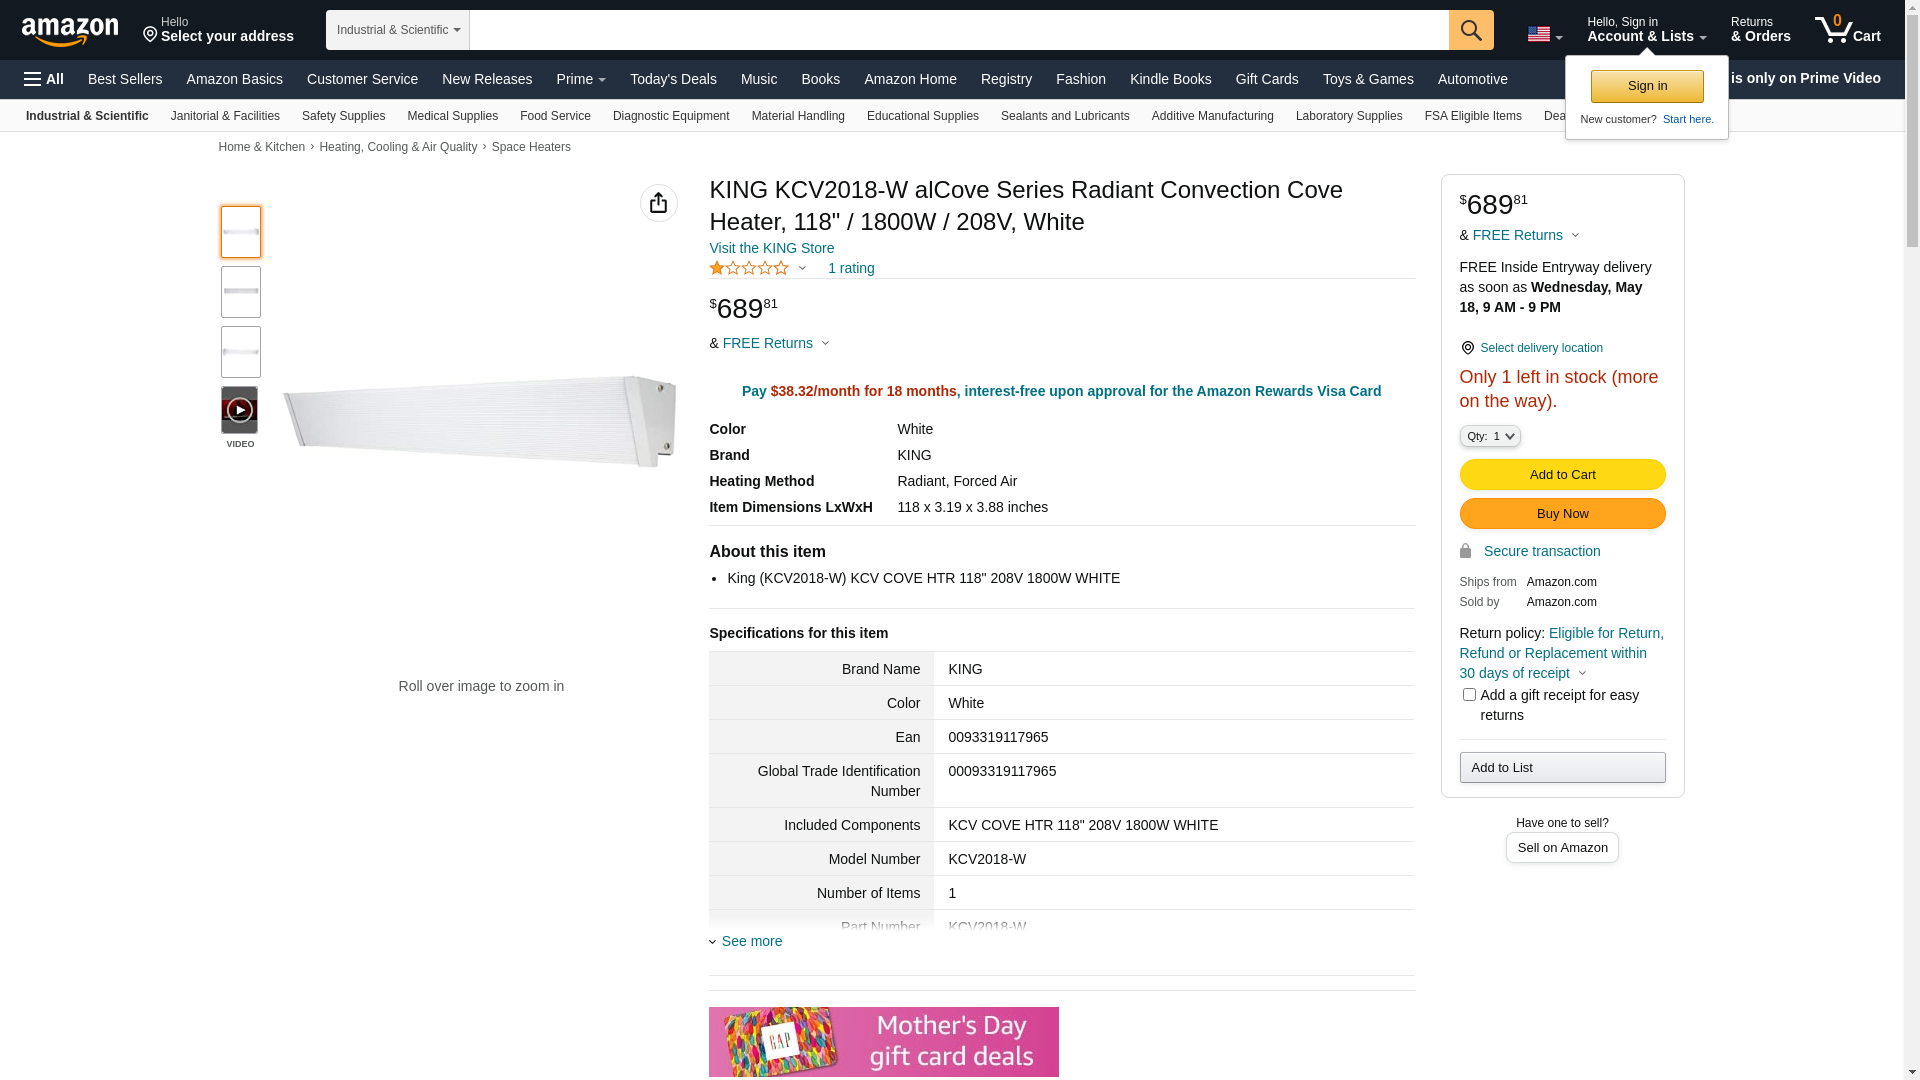The image size is (1920, 1080).
Task: Click Visit the KING Store link
Action: point(771,248)
